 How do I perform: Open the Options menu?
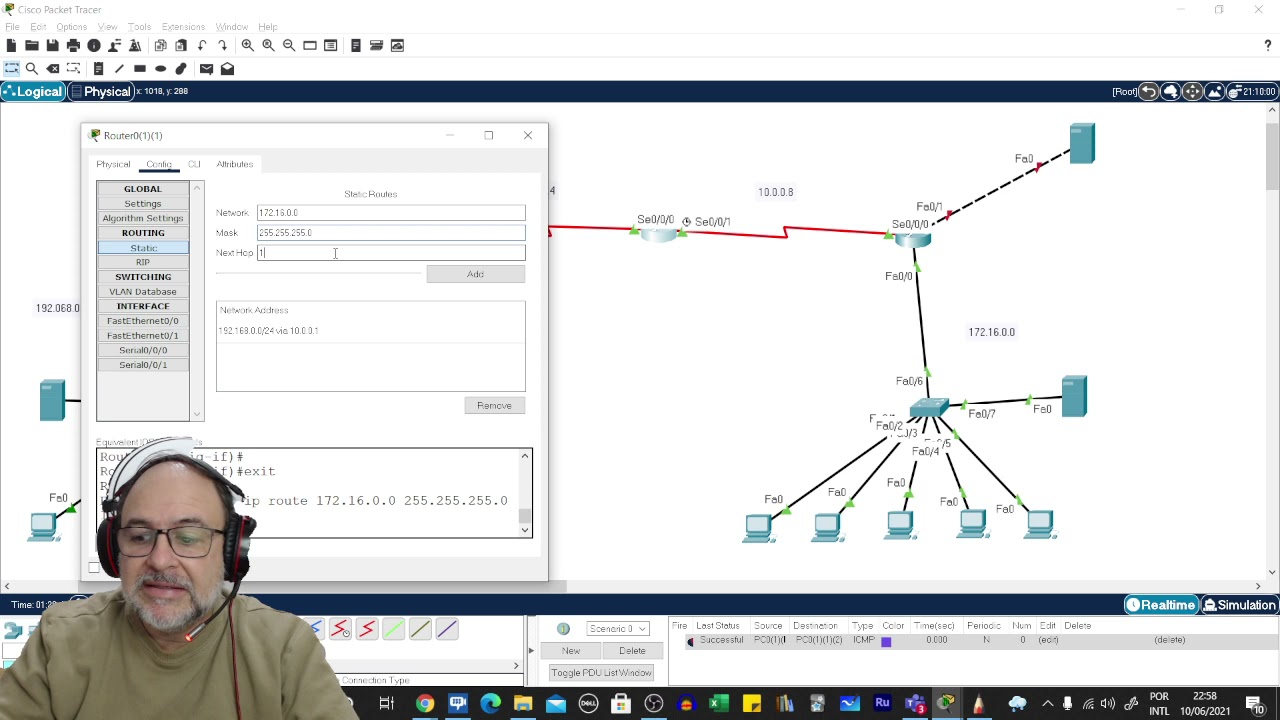coord(71,27)
